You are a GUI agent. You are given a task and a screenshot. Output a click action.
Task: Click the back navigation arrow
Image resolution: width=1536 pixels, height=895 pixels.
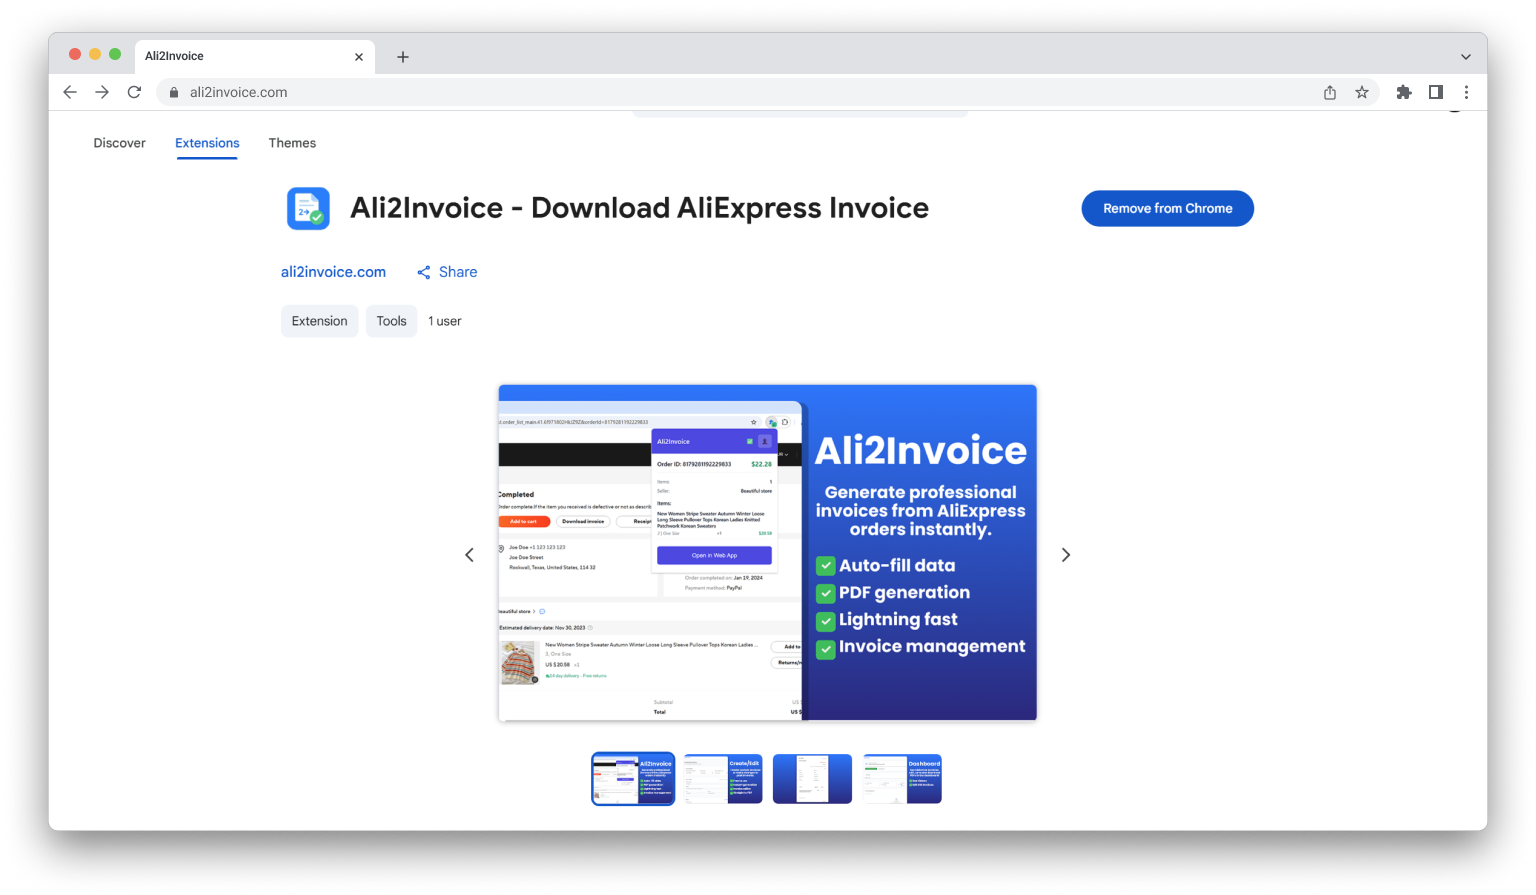click(x=69, y=91)
